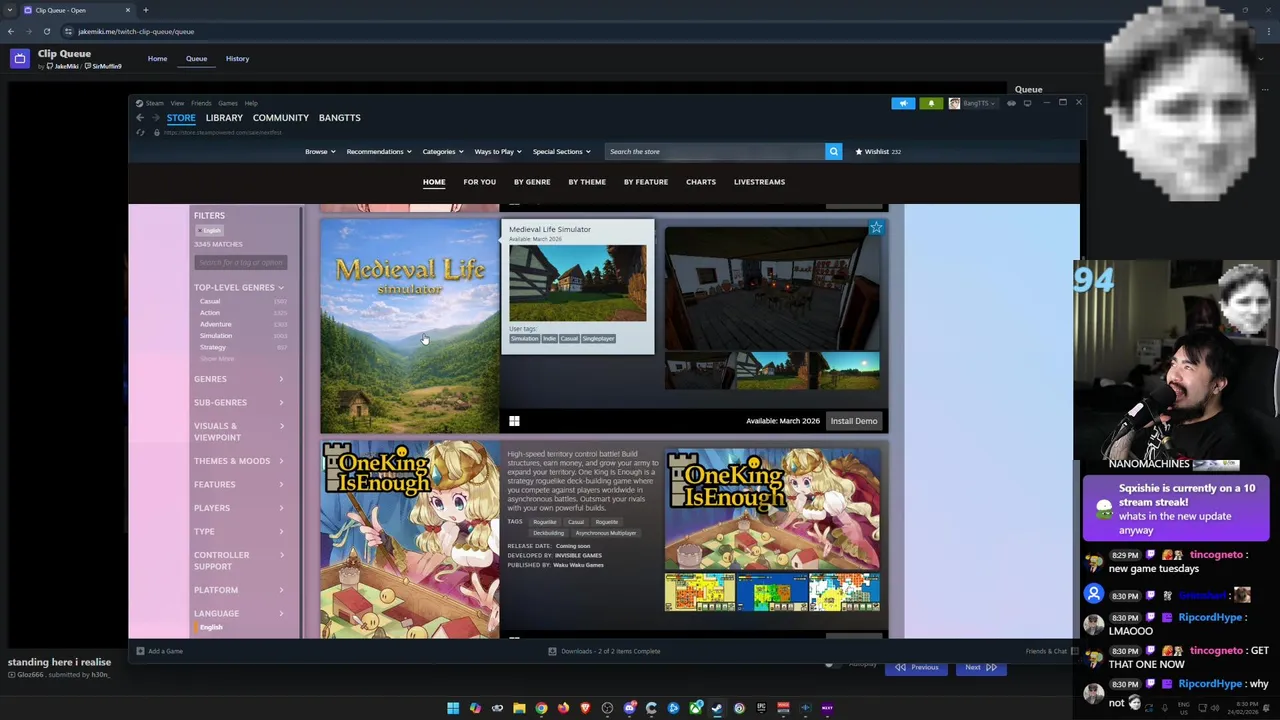The image size is (1280, 720).
Task: Remove the English filter chip
Action: (209, 231)
